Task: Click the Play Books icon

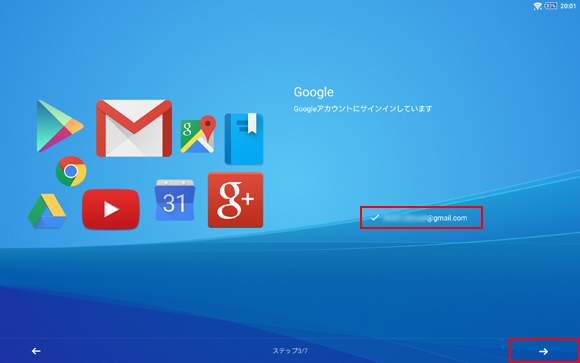Action: (x=244, y=139)
